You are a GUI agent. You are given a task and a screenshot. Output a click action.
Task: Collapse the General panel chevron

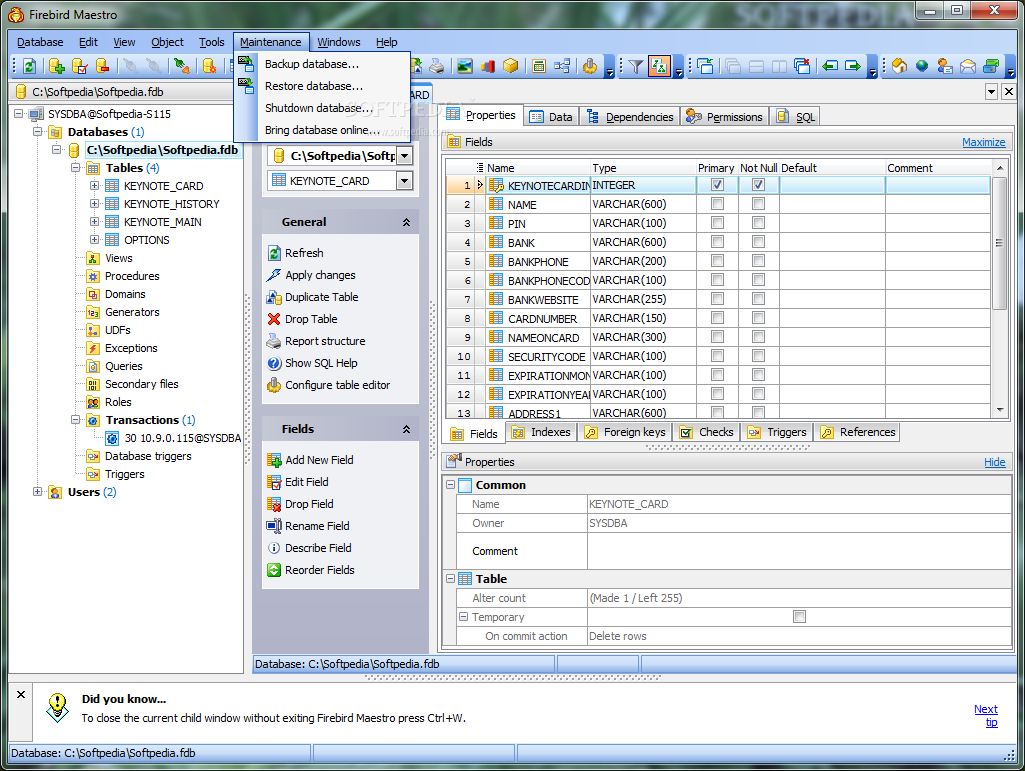click(x=407, y=222)
